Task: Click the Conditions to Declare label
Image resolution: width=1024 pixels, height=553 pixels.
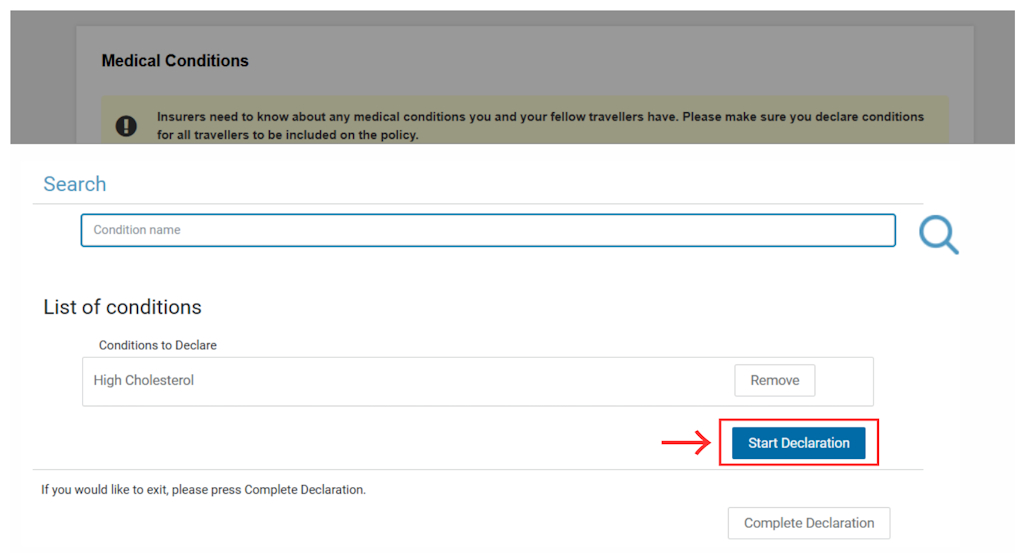Action: click(x=157, y=345)
